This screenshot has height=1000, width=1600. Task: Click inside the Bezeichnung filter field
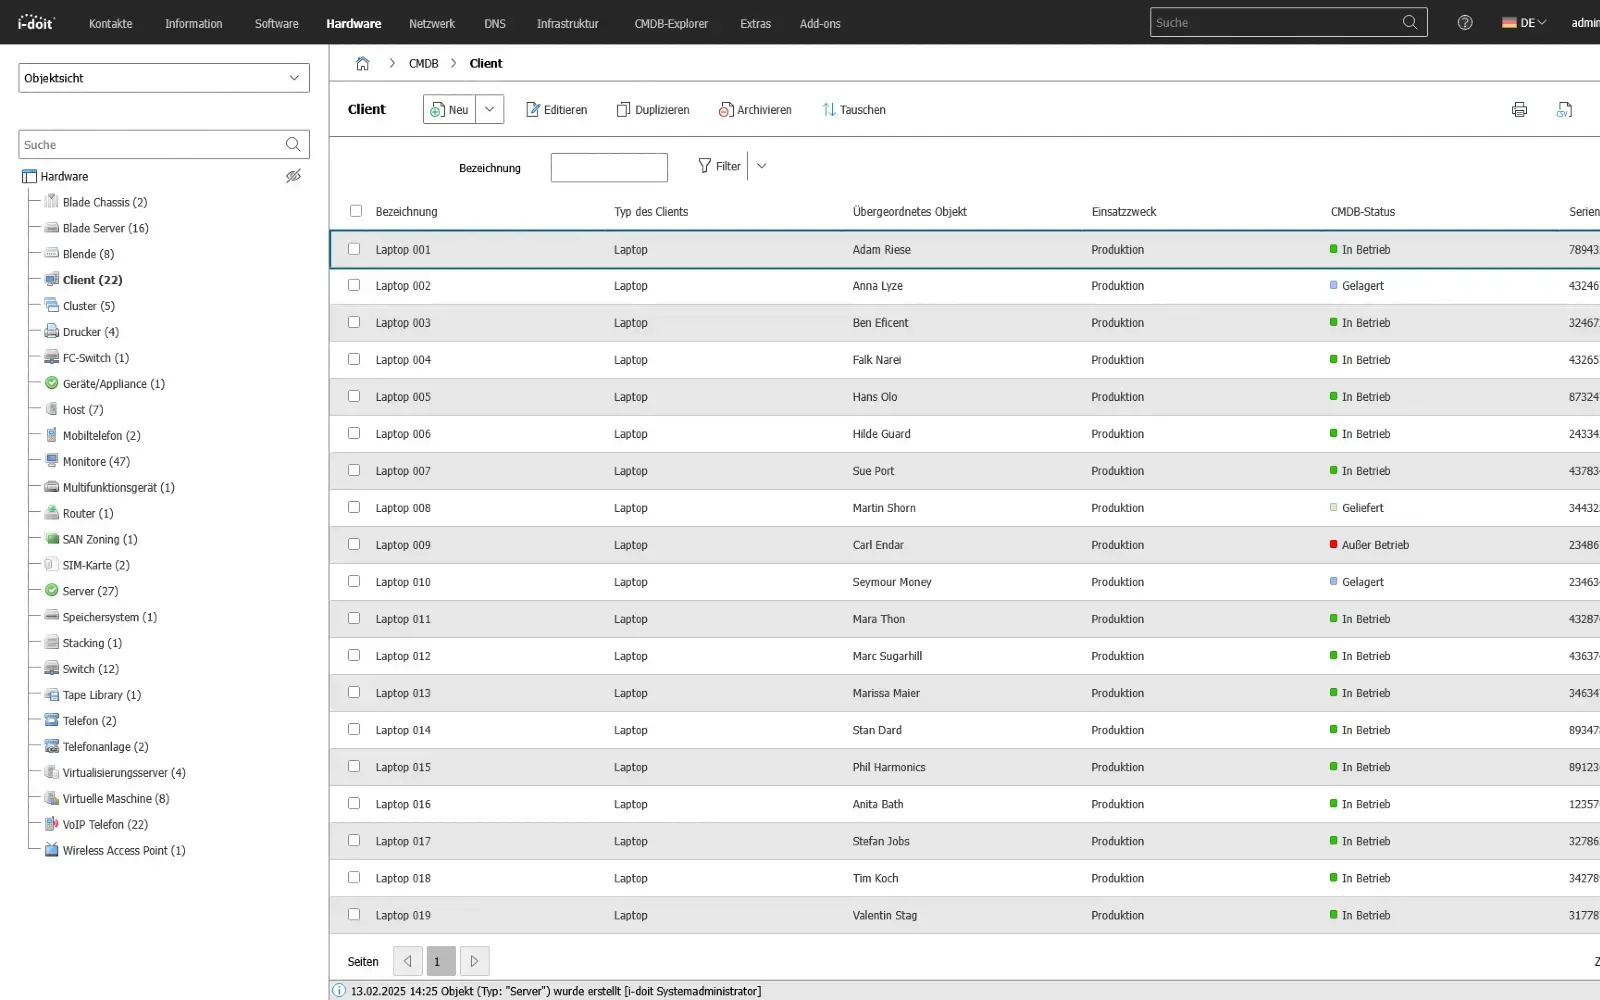point(608,167)
